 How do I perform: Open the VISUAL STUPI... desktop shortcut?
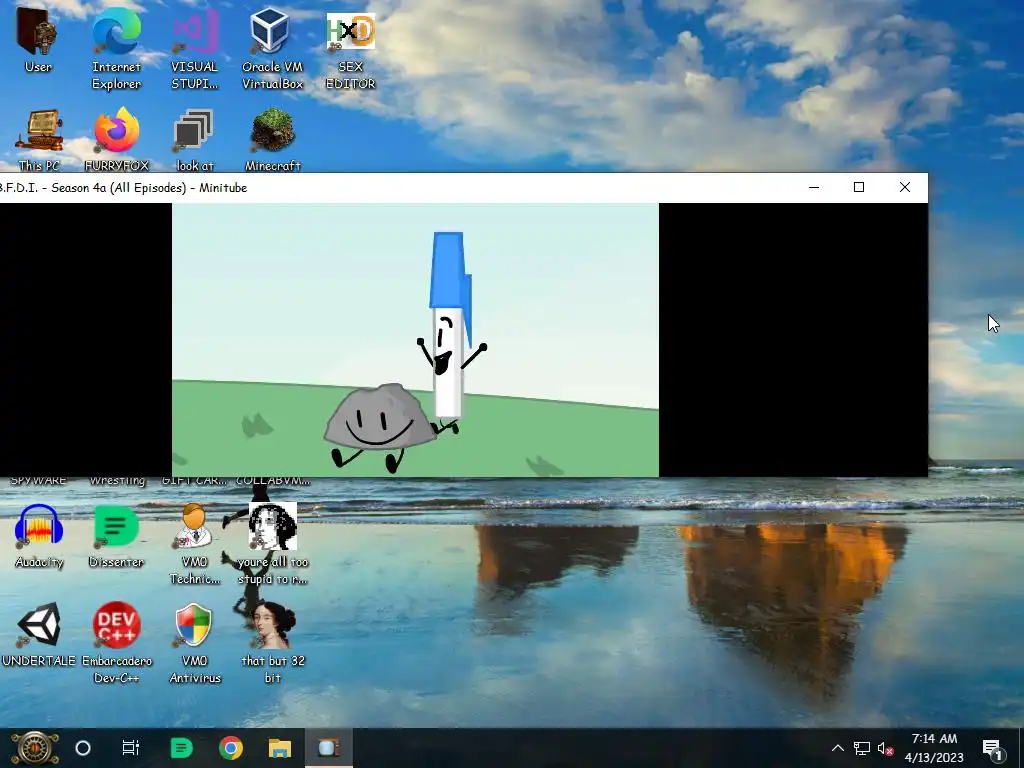click(x=195, y=49)
